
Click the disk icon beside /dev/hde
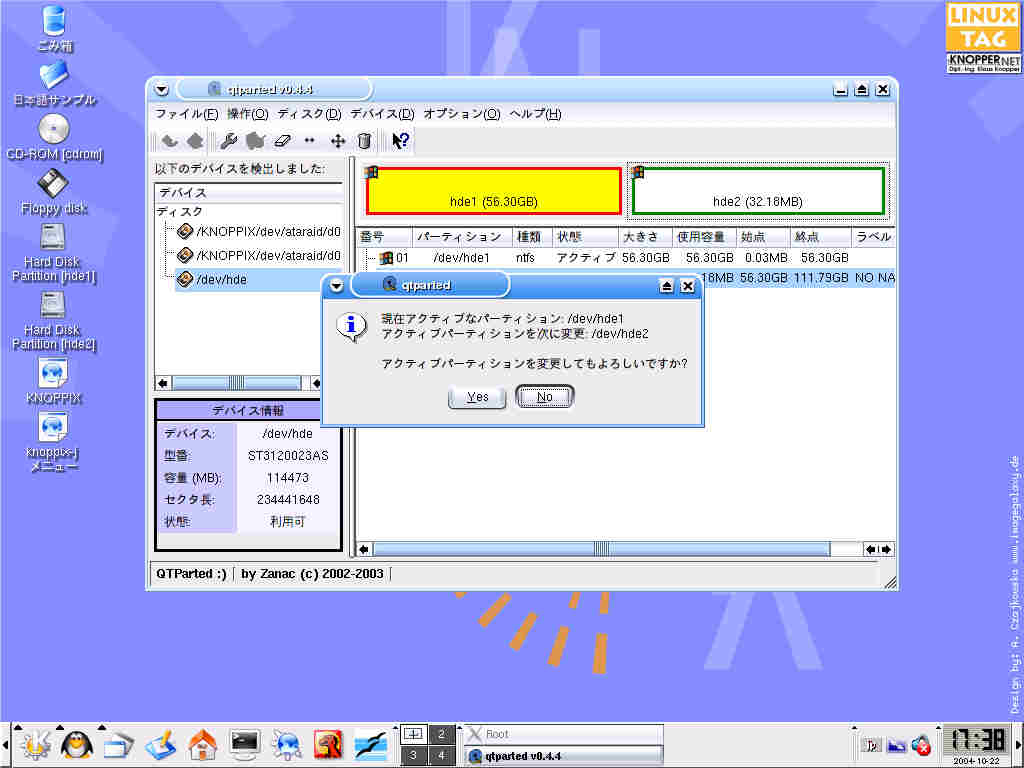pyautogui.click(x=185, y=280)
